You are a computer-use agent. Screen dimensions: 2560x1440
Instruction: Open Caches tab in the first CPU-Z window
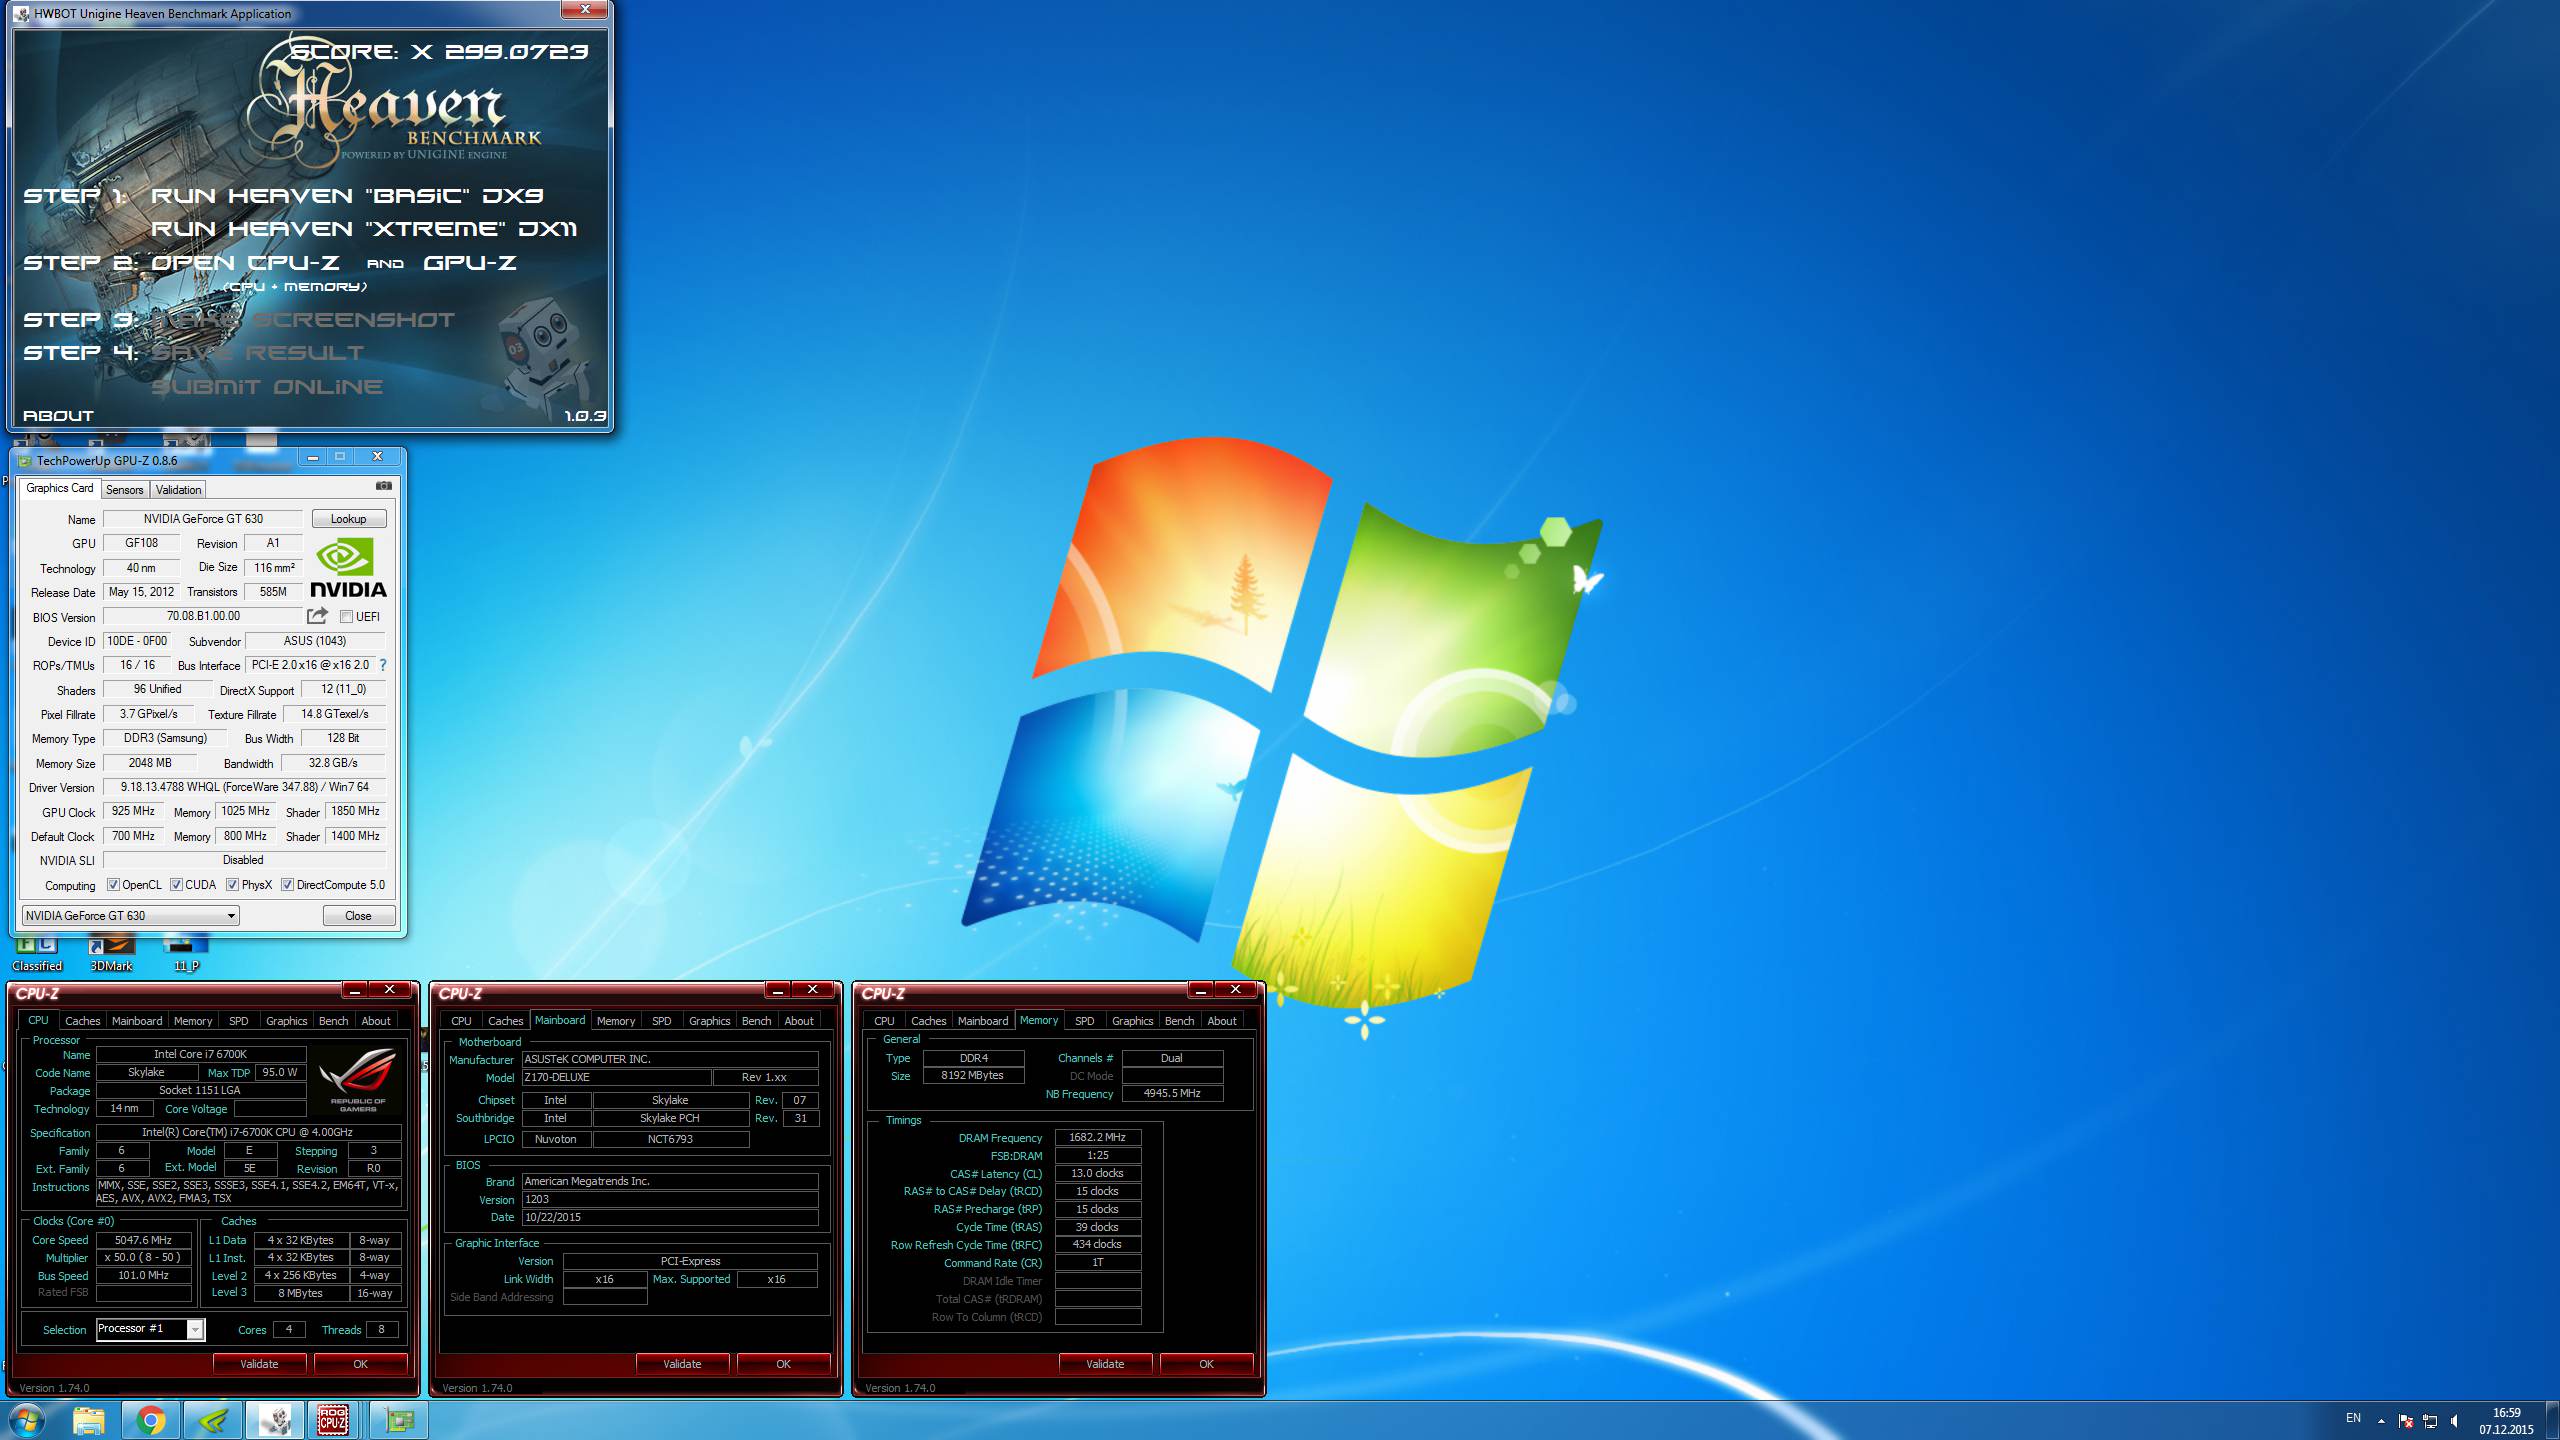pos(82,1021)
